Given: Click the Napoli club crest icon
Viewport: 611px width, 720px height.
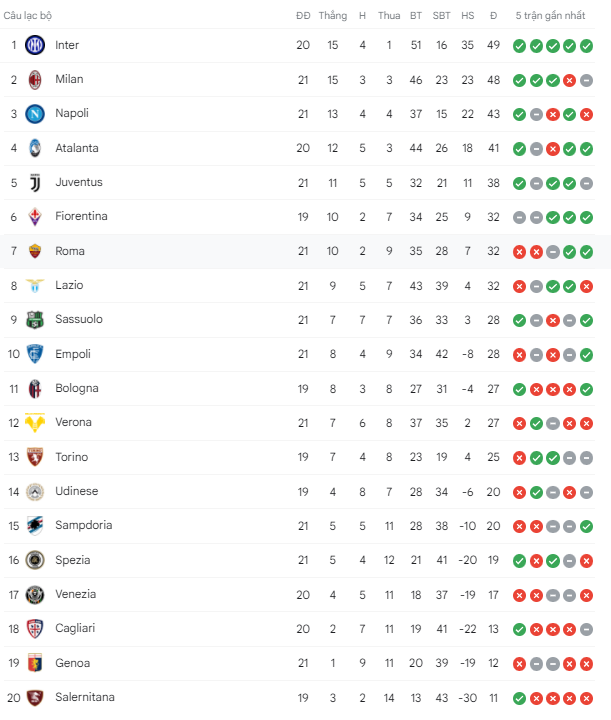Looking at the screenshot, I should [35, 114].
